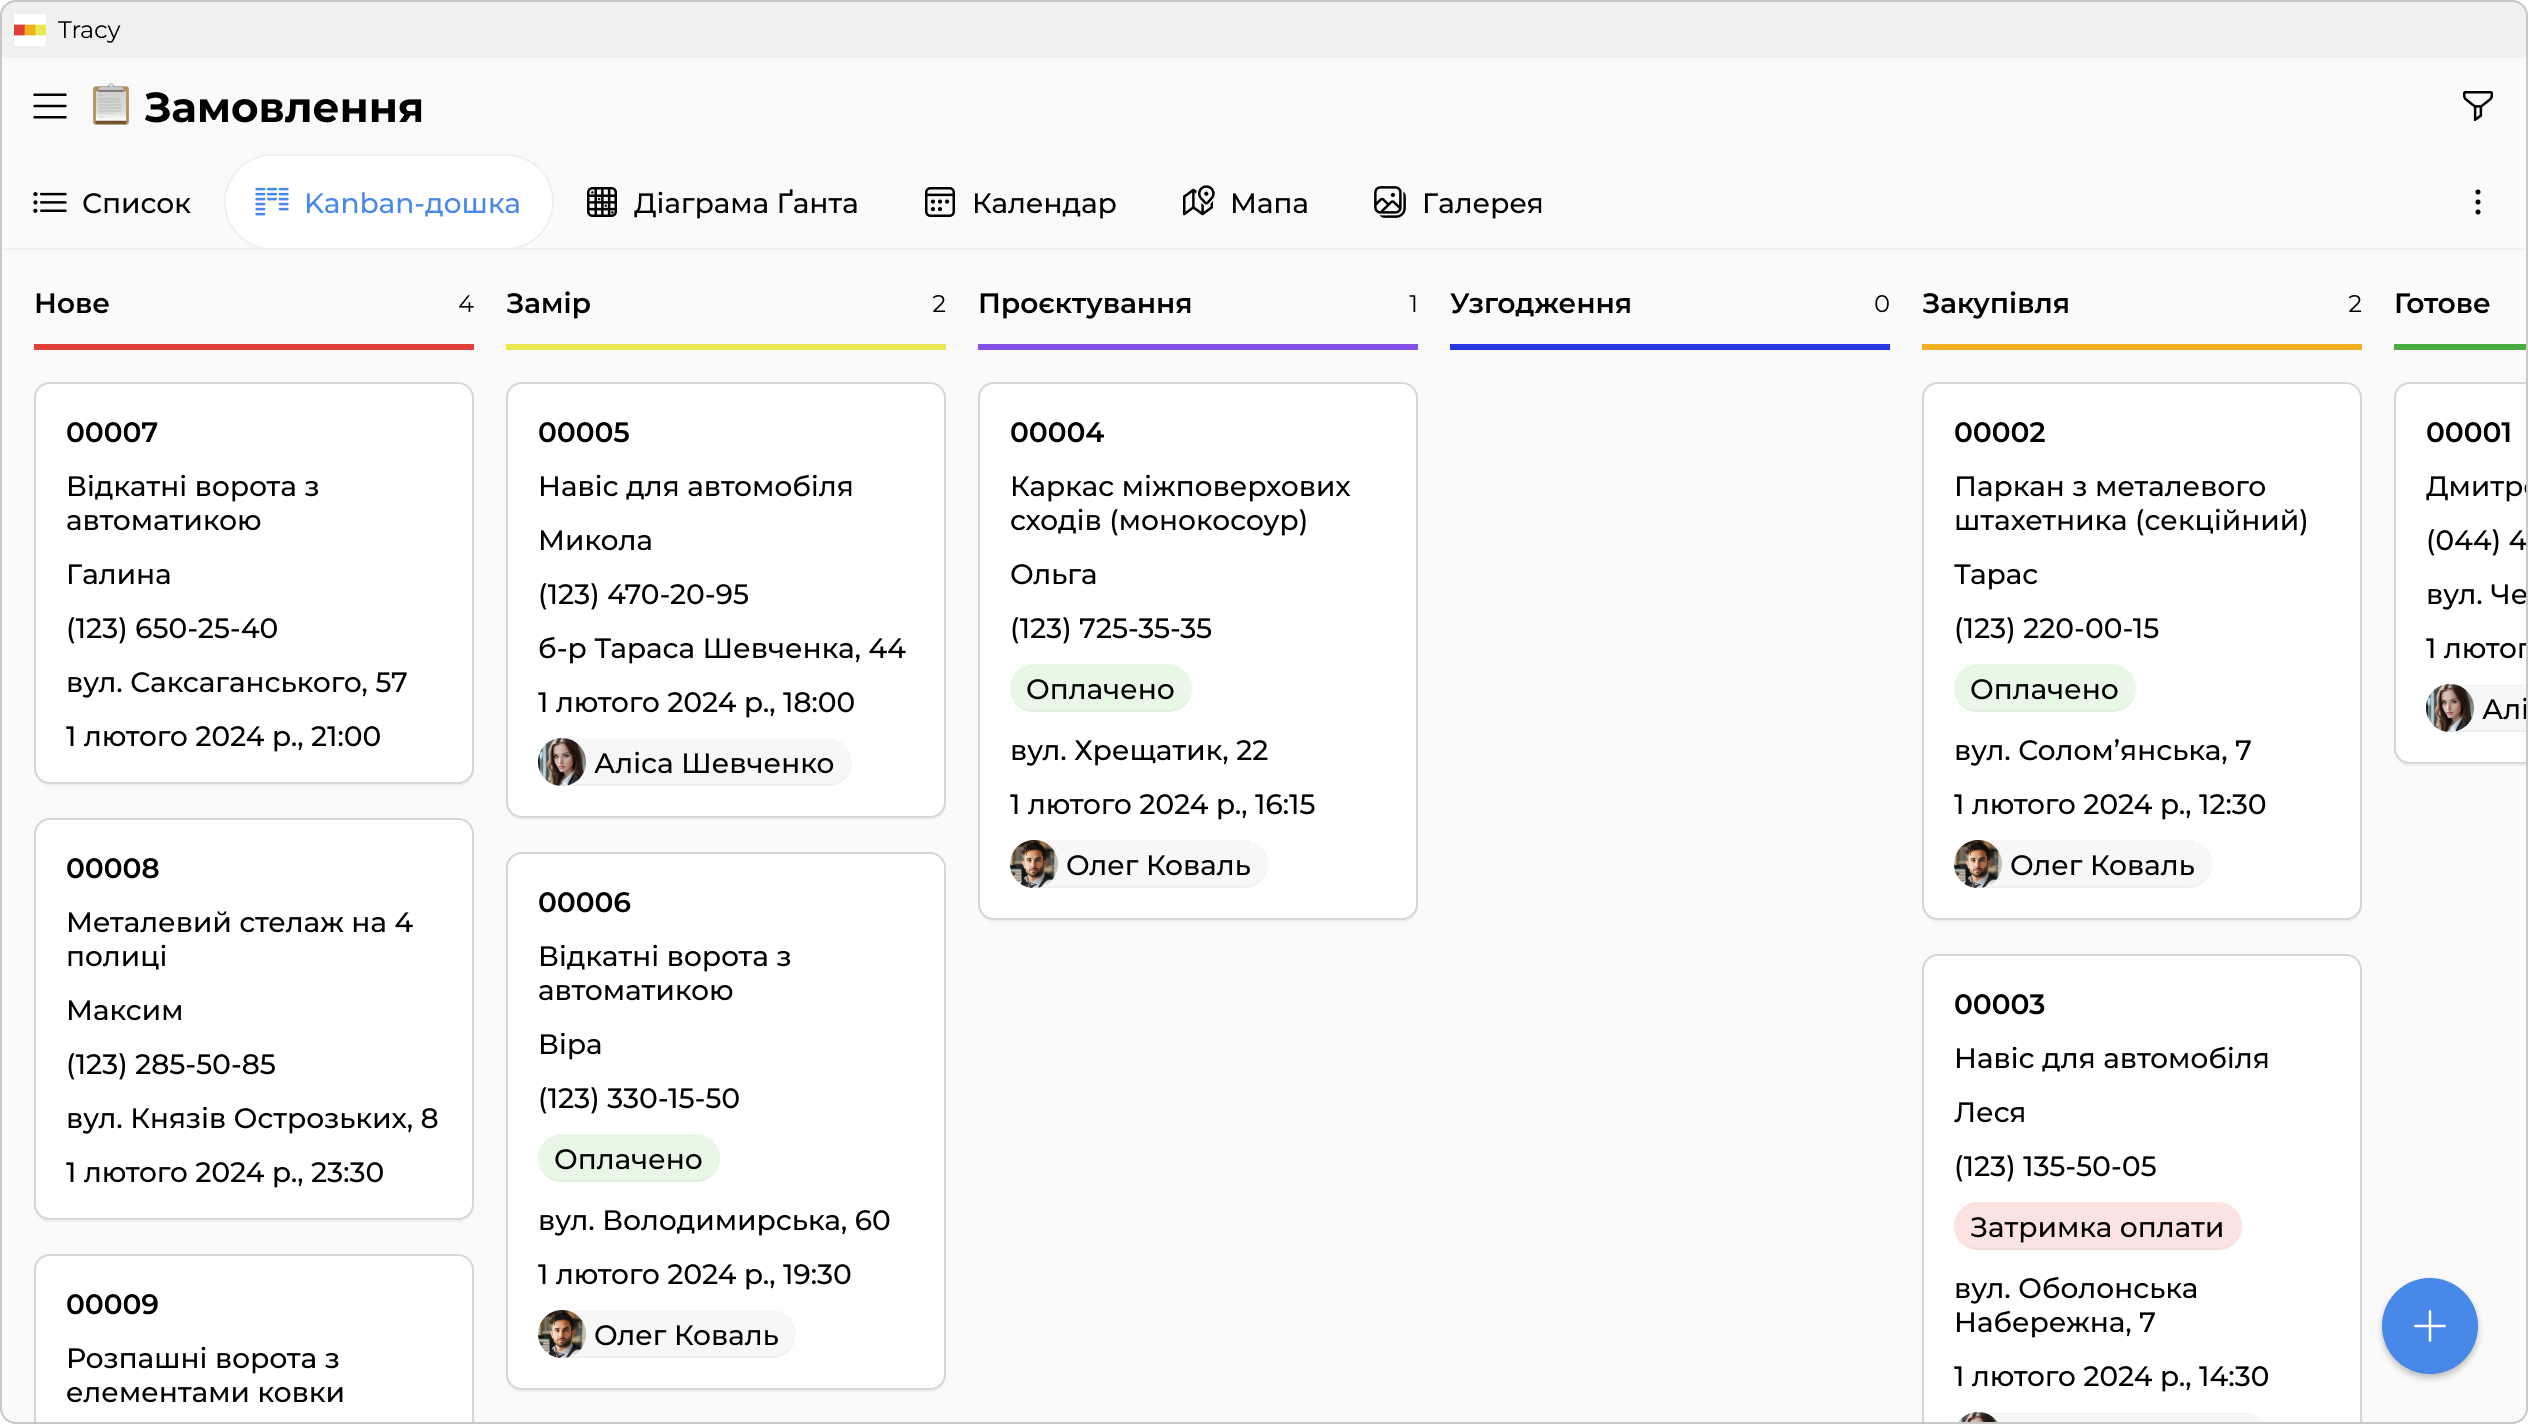Click Аліса Шевченко avatar on order 00005
The height and width of the screenshot is (1424, 2528).
click(562, 763)
